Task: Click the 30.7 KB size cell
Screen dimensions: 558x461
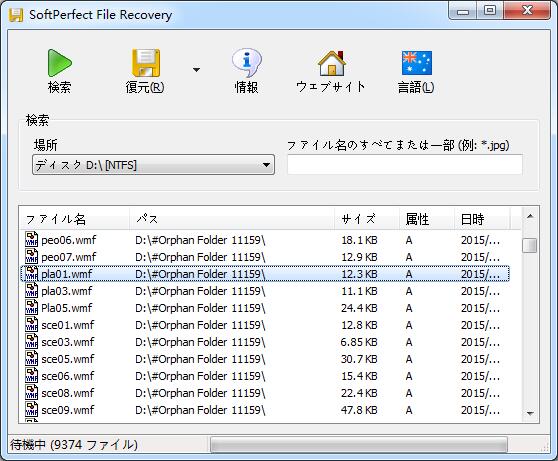Action: coord(359,359)
